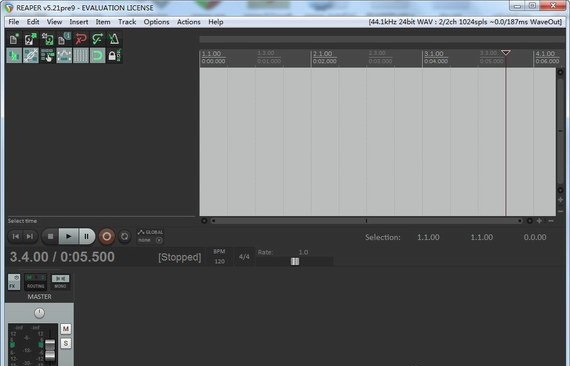Viewport: 570px width, 366px height.
Task: Go to project end transport button
Action: pos(30,236)
